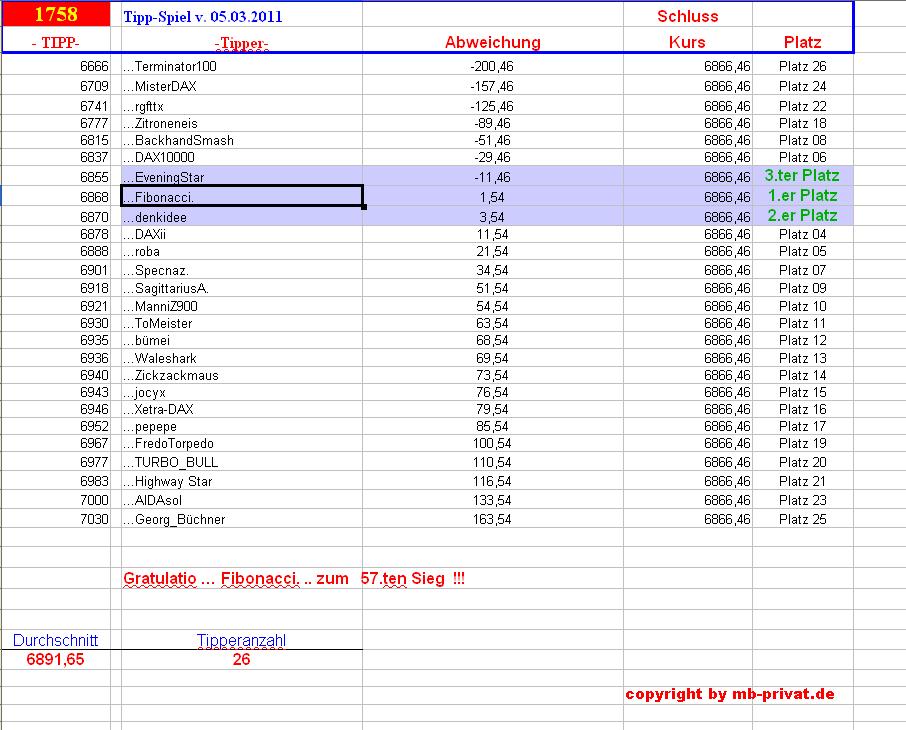Select the '...ManniZ900' cell

click(242, 306)
